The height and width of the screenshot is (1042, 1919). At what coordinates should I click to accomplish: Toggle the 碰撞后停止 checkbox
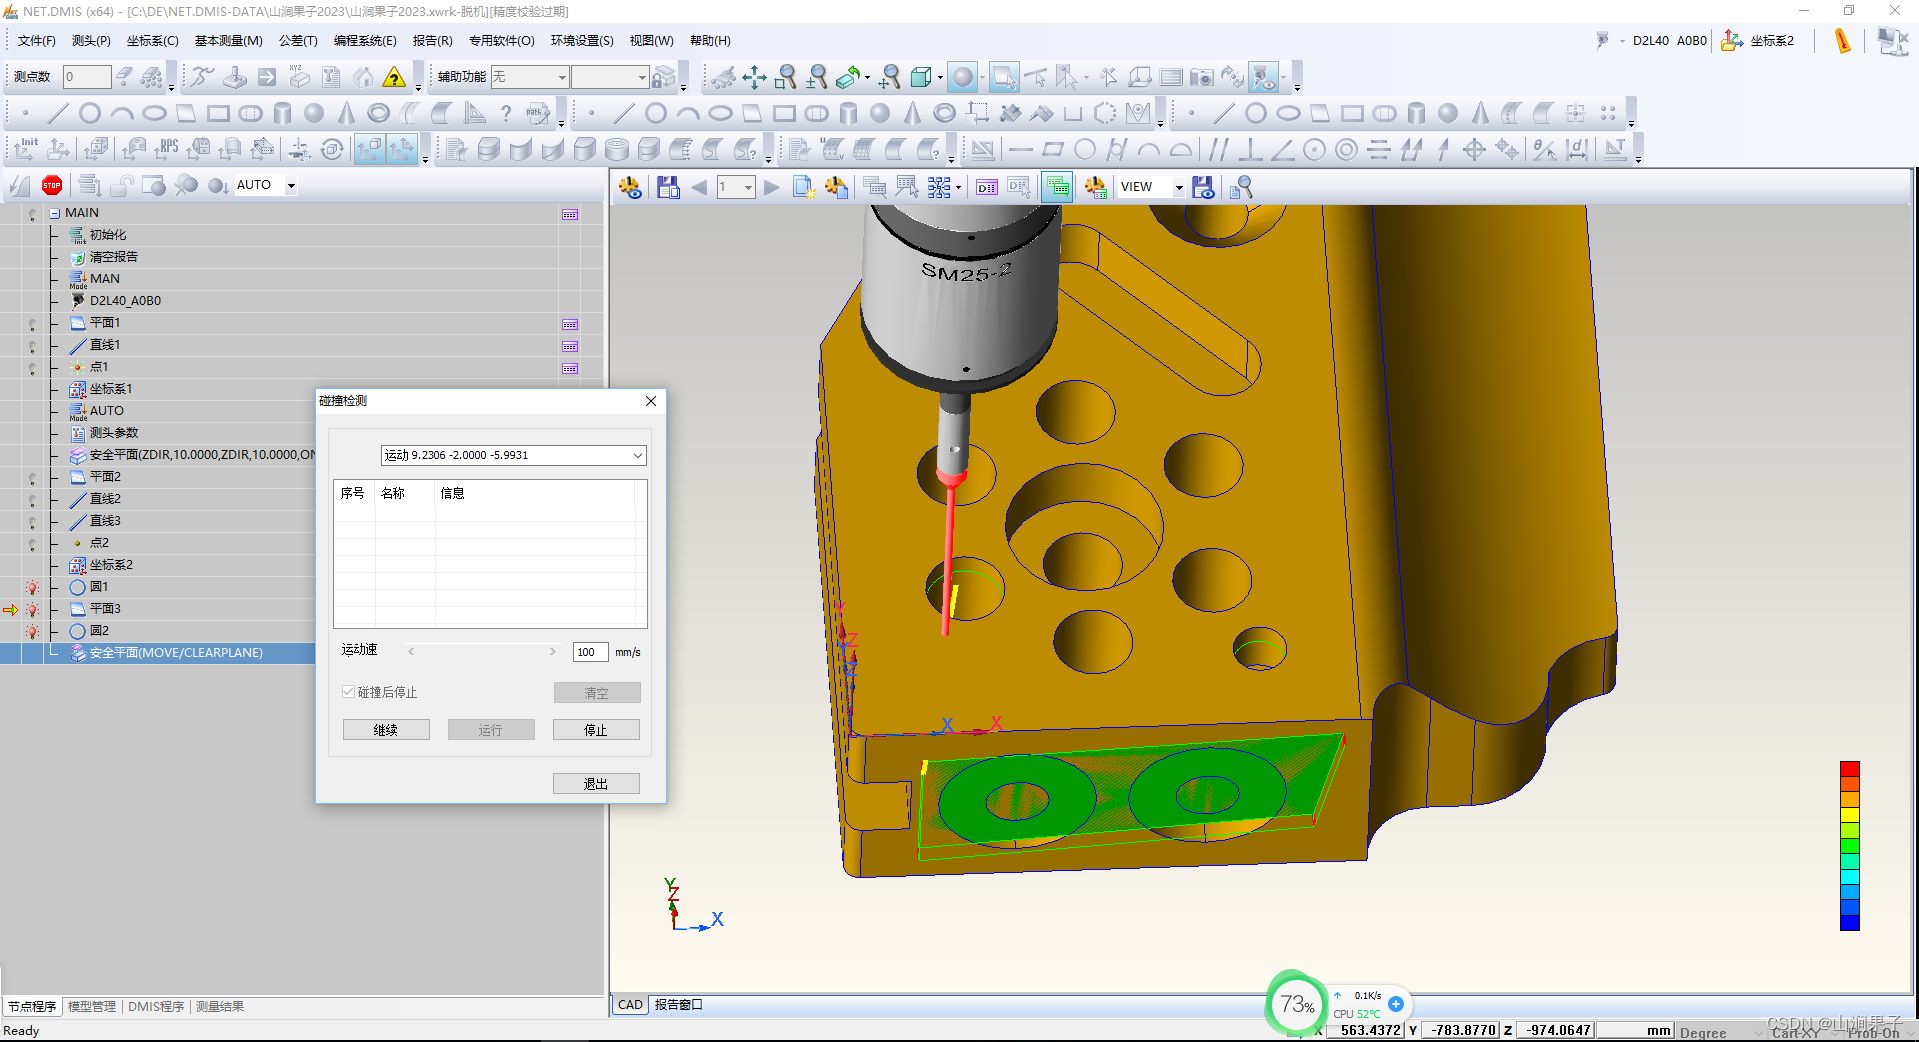pyautogui.click(x=348, y=692)
